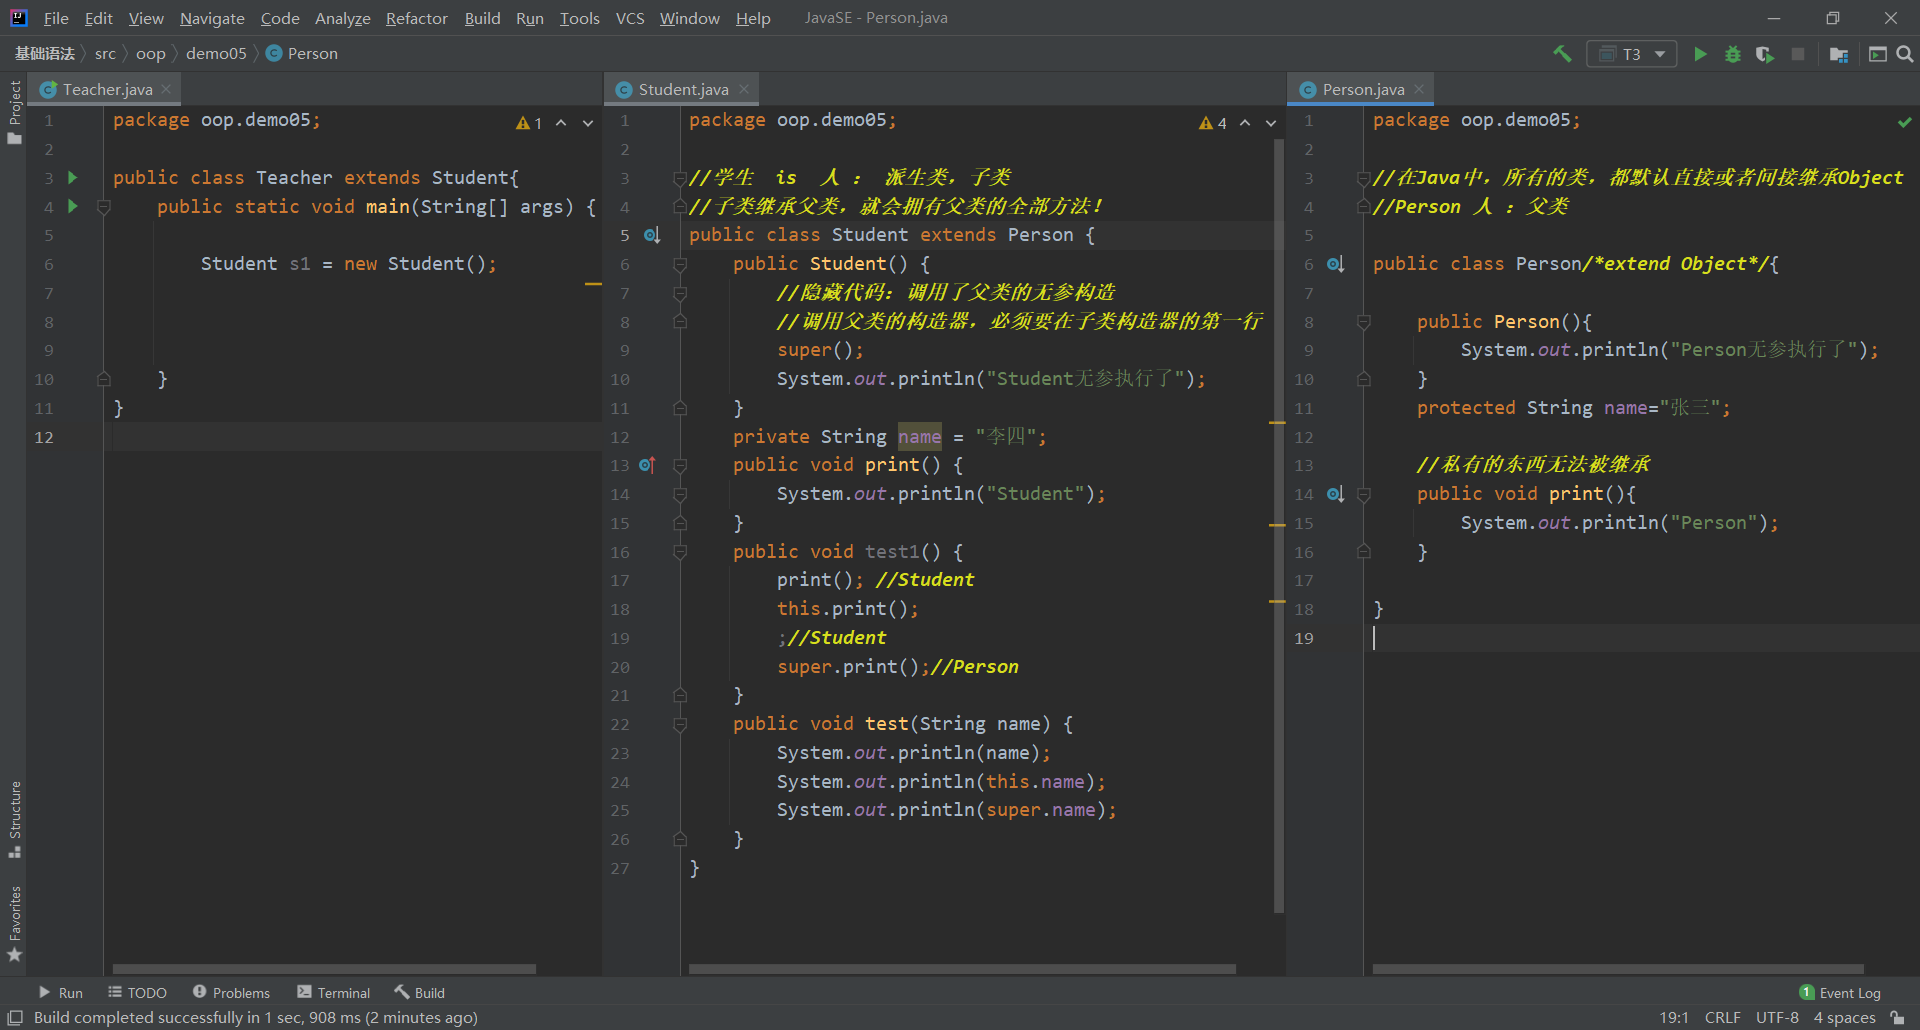Viewport: 1920px width, 1030px height.
Task: Toggle the read-only lock icon in status bar
Action: click(1897, 1017)
